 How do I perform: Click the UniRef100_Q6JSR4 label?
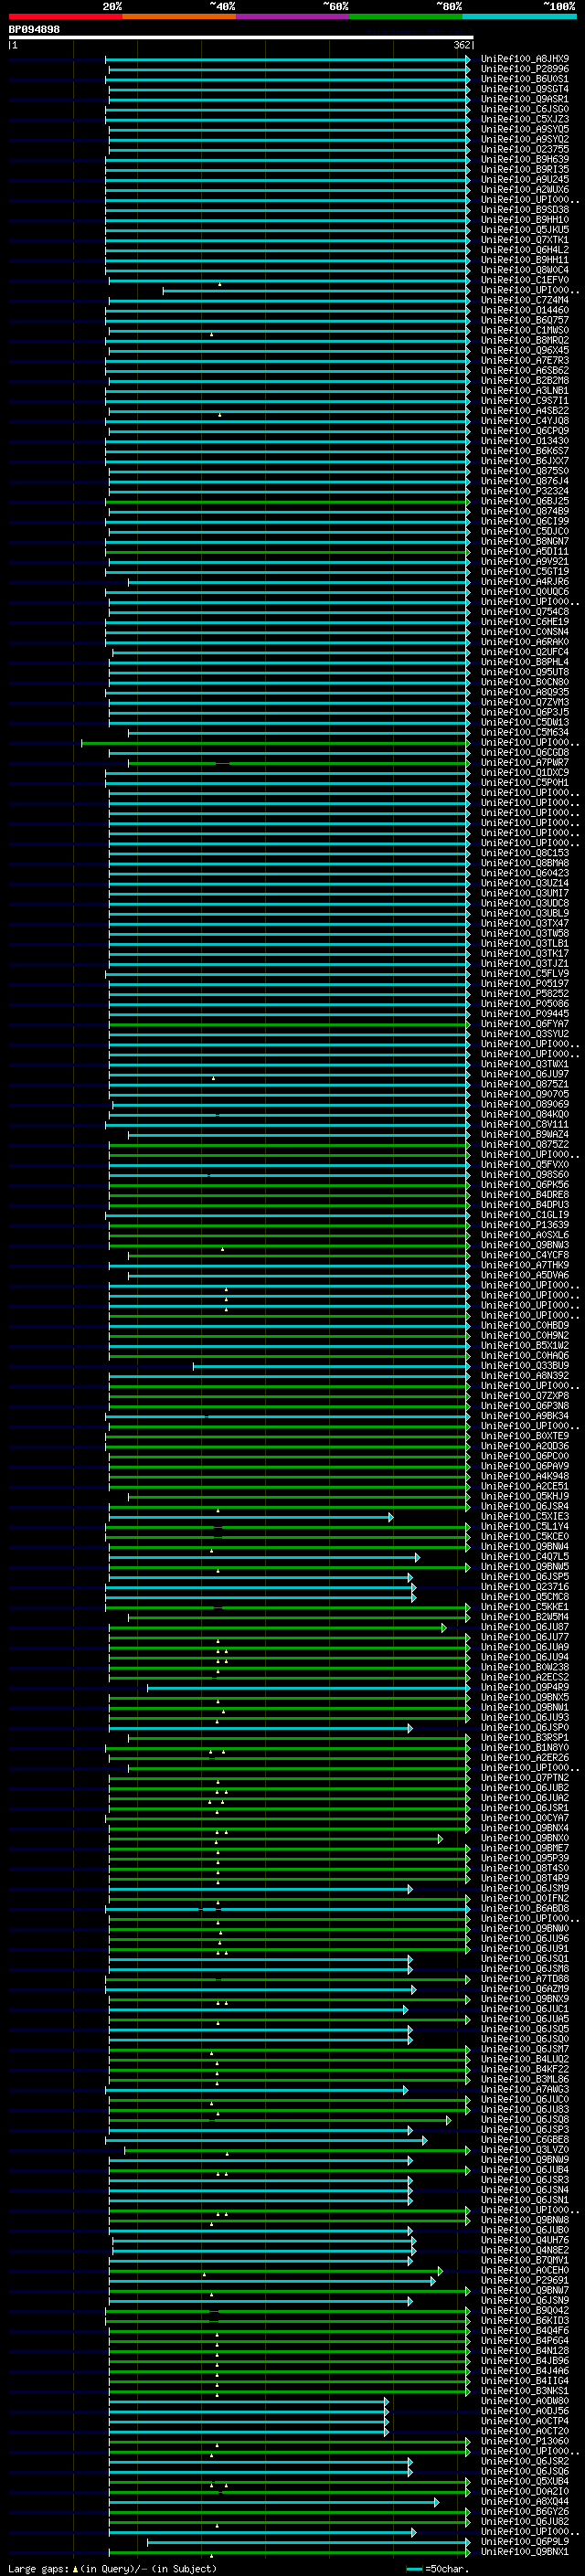(525, 1506)
